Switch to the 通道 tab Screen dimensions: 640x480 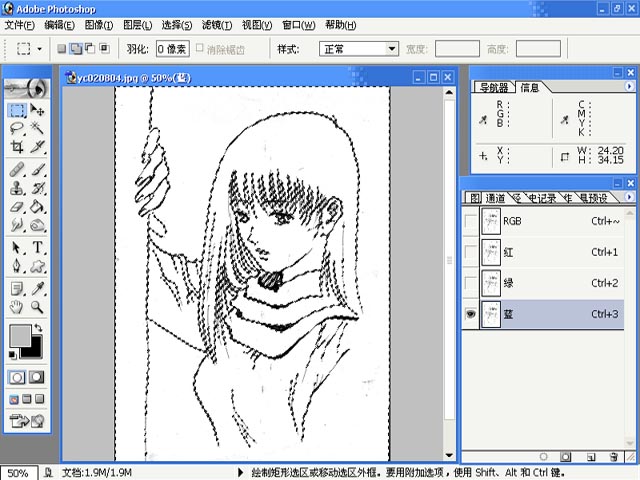(x=495, y=198)
